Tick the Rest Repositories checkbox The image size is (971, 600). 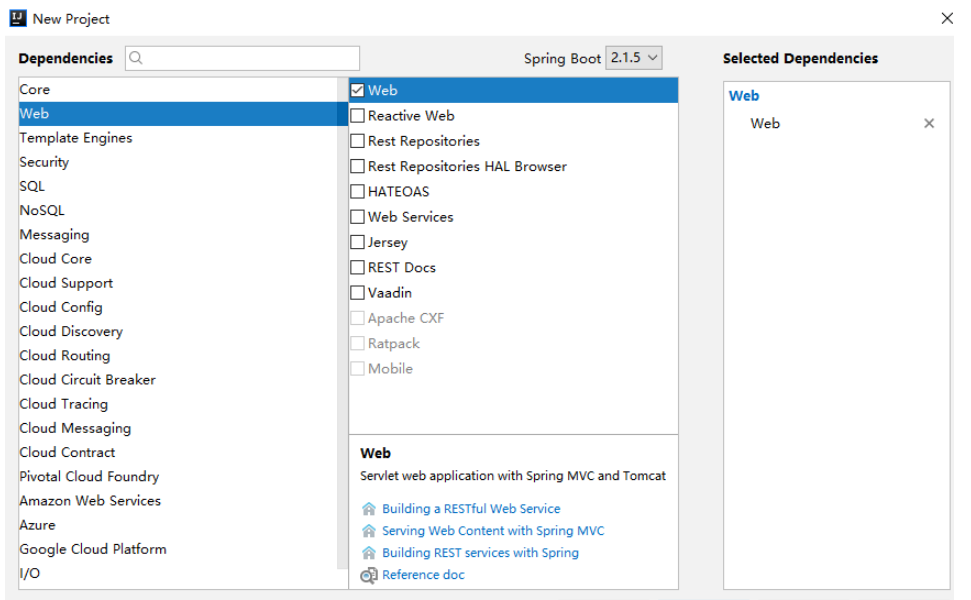click(357, 141)
